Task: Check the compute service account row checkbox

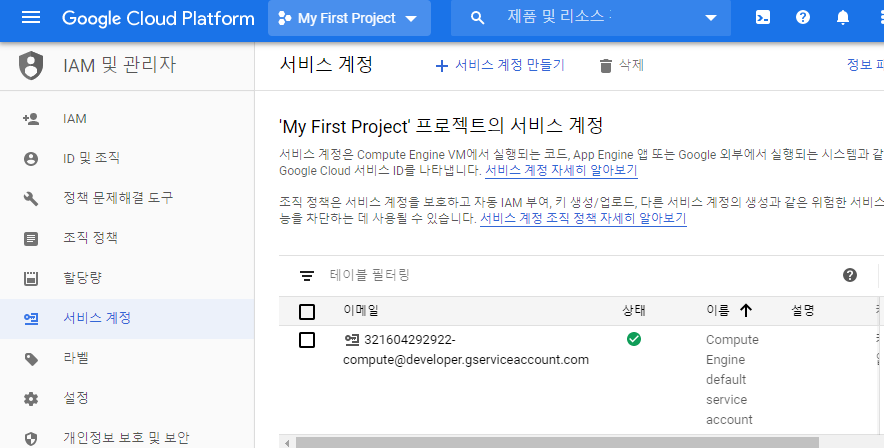Action: tap(307, 340)
